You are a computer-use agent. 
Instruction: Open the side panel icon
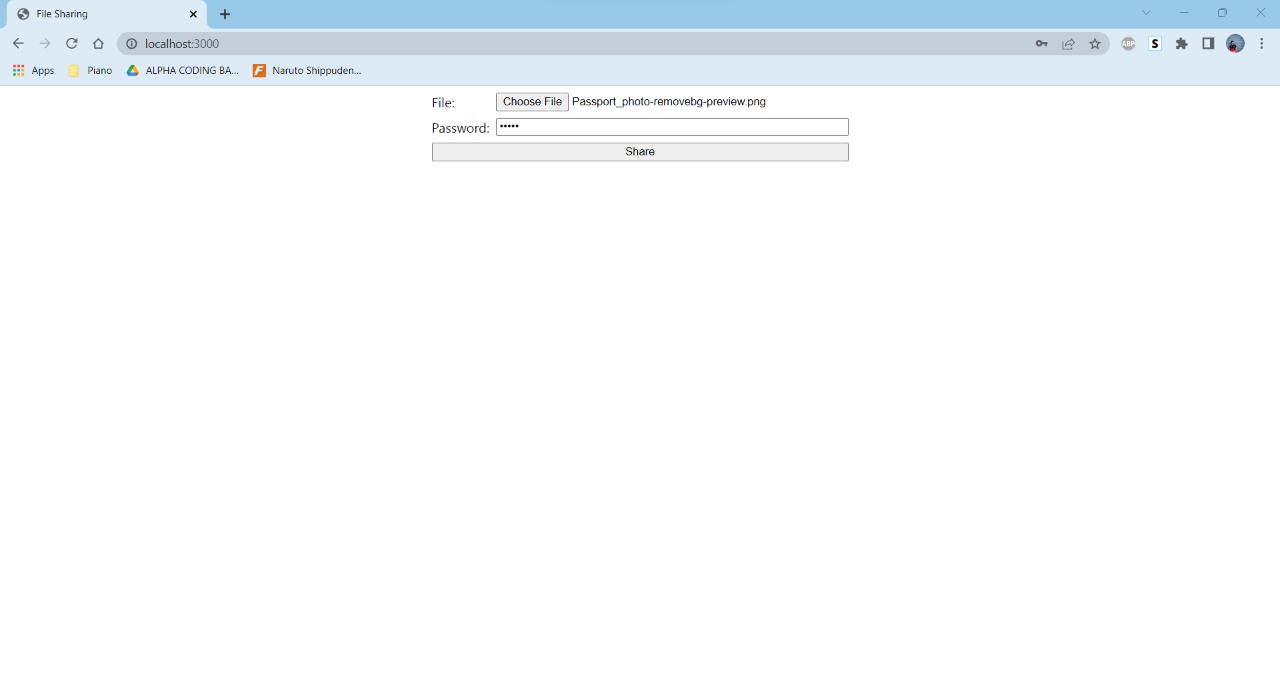pyautogui.click(x=1208, y=43)
